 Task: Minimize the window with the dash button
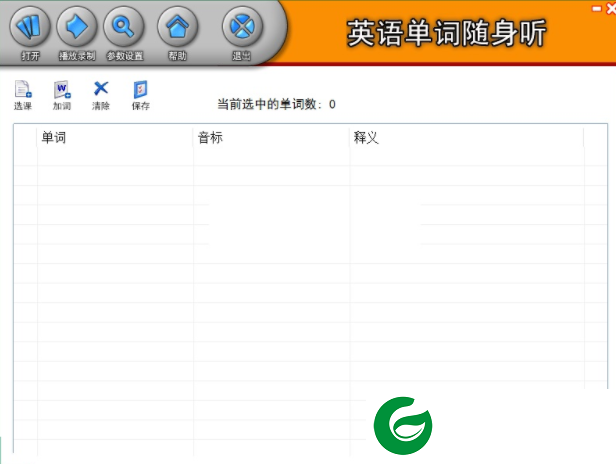point(597,8)
